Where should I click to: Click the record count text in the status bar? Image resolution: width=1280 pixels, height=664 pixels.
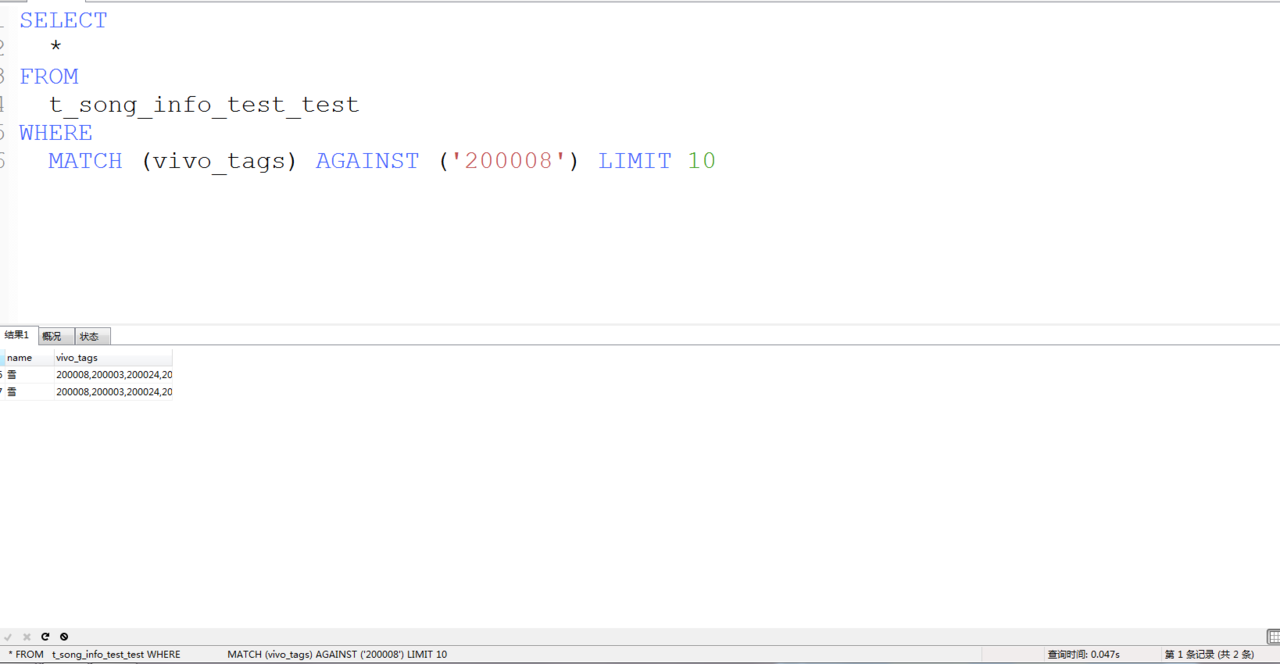(1208, 655)
